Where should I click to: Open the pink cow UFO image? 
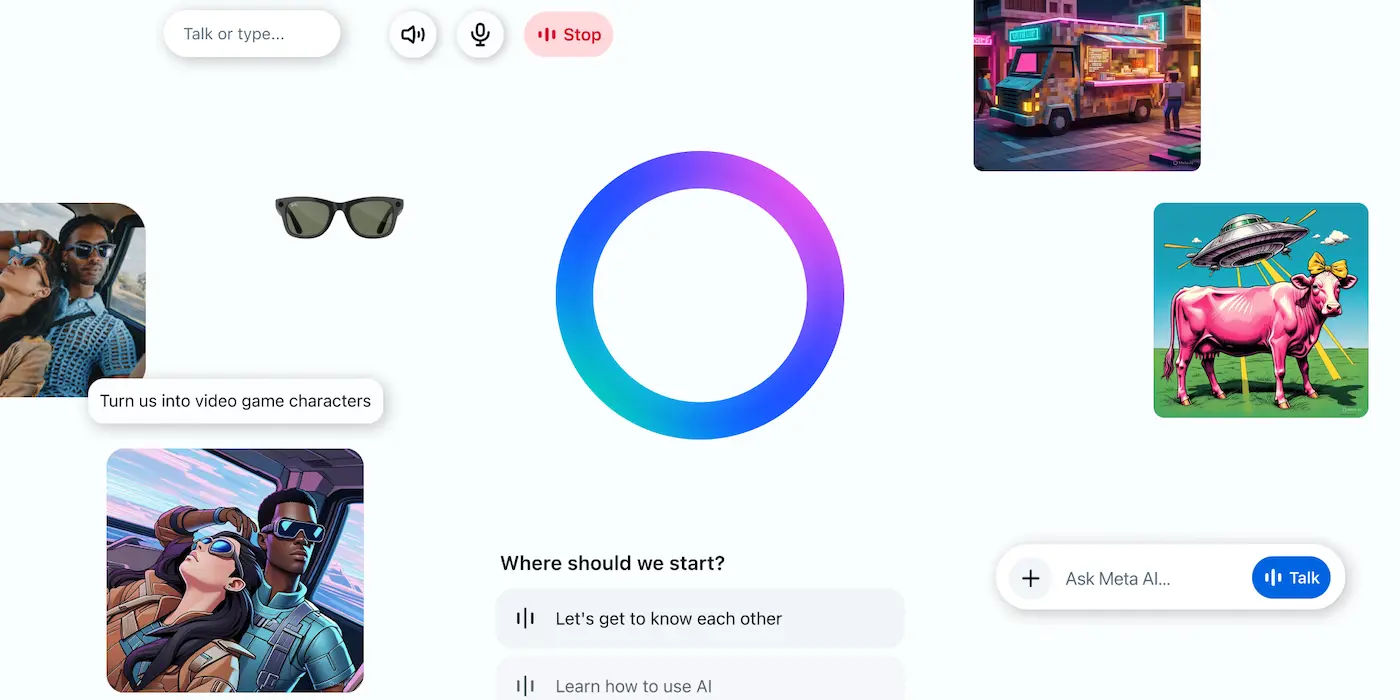point(1261,310)
